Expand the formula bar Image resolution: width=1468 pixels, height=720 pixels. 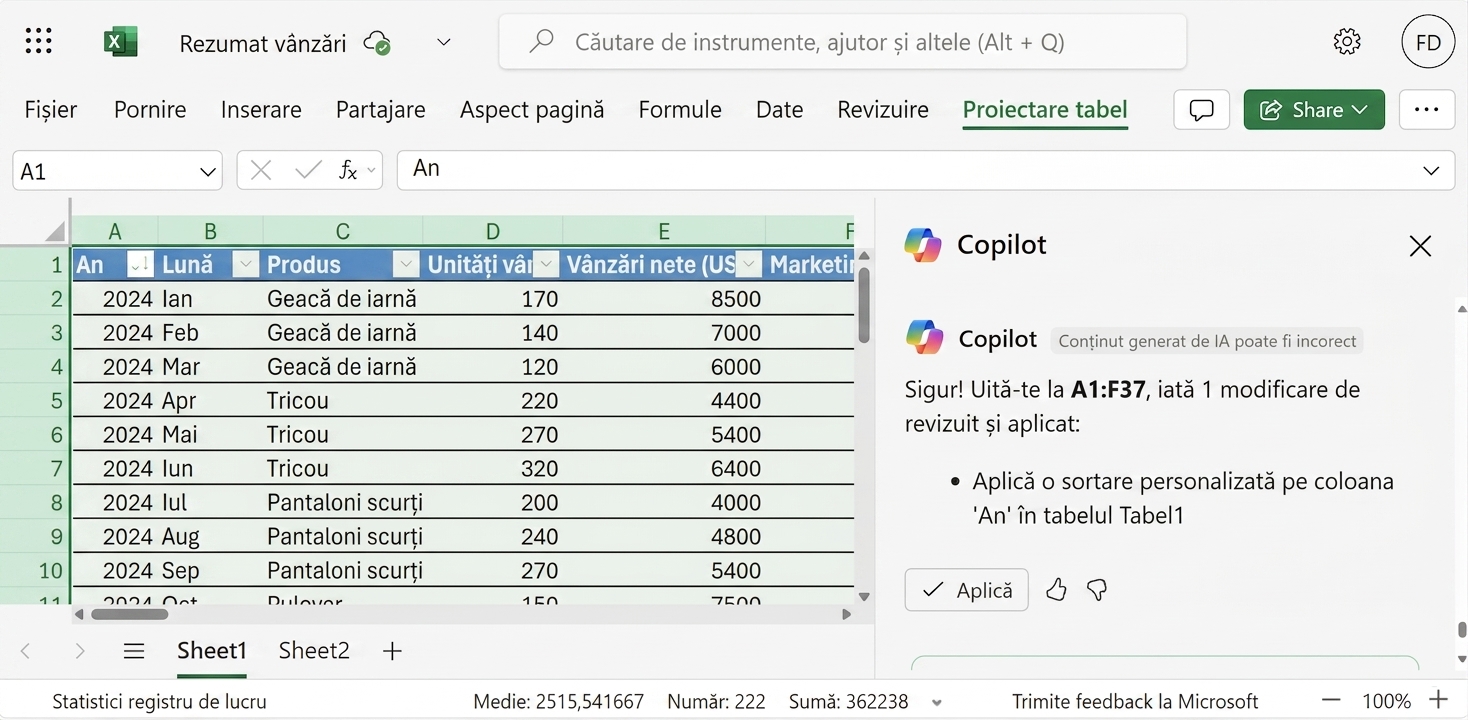1431,171
